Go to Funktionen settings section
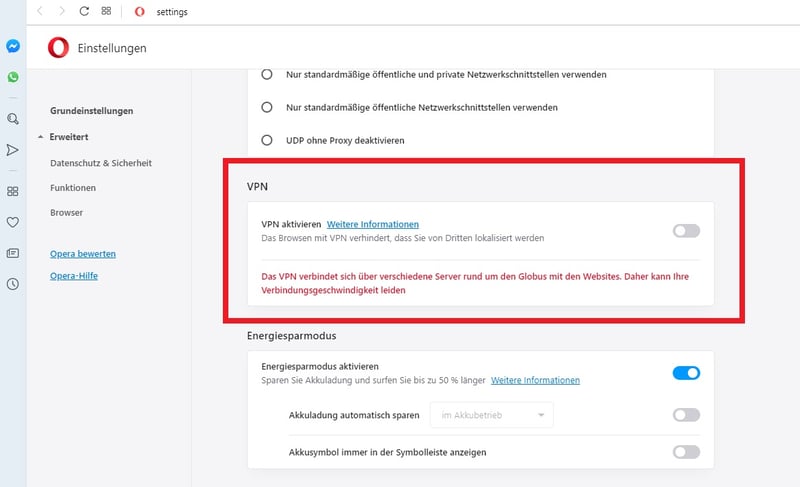 point(73,188)
